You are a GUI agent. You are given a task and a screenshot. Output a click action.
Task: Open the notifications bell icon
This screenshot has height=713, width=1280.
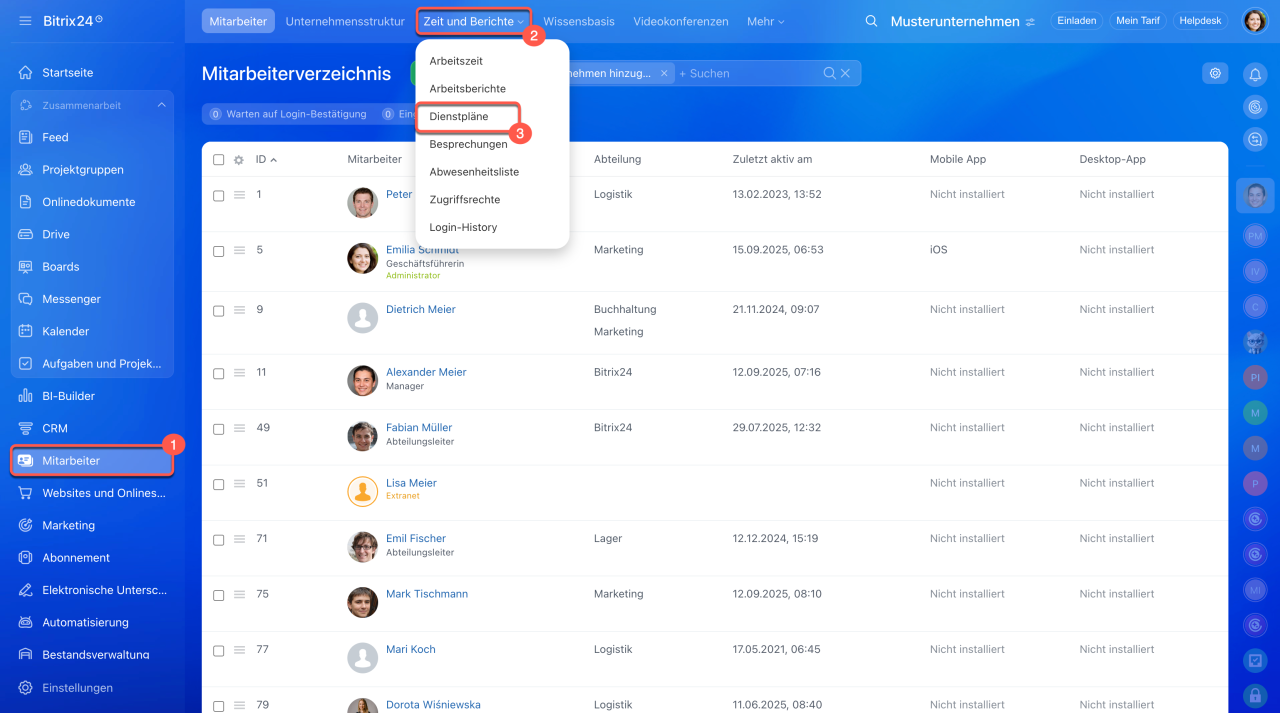click(1255, 74)
